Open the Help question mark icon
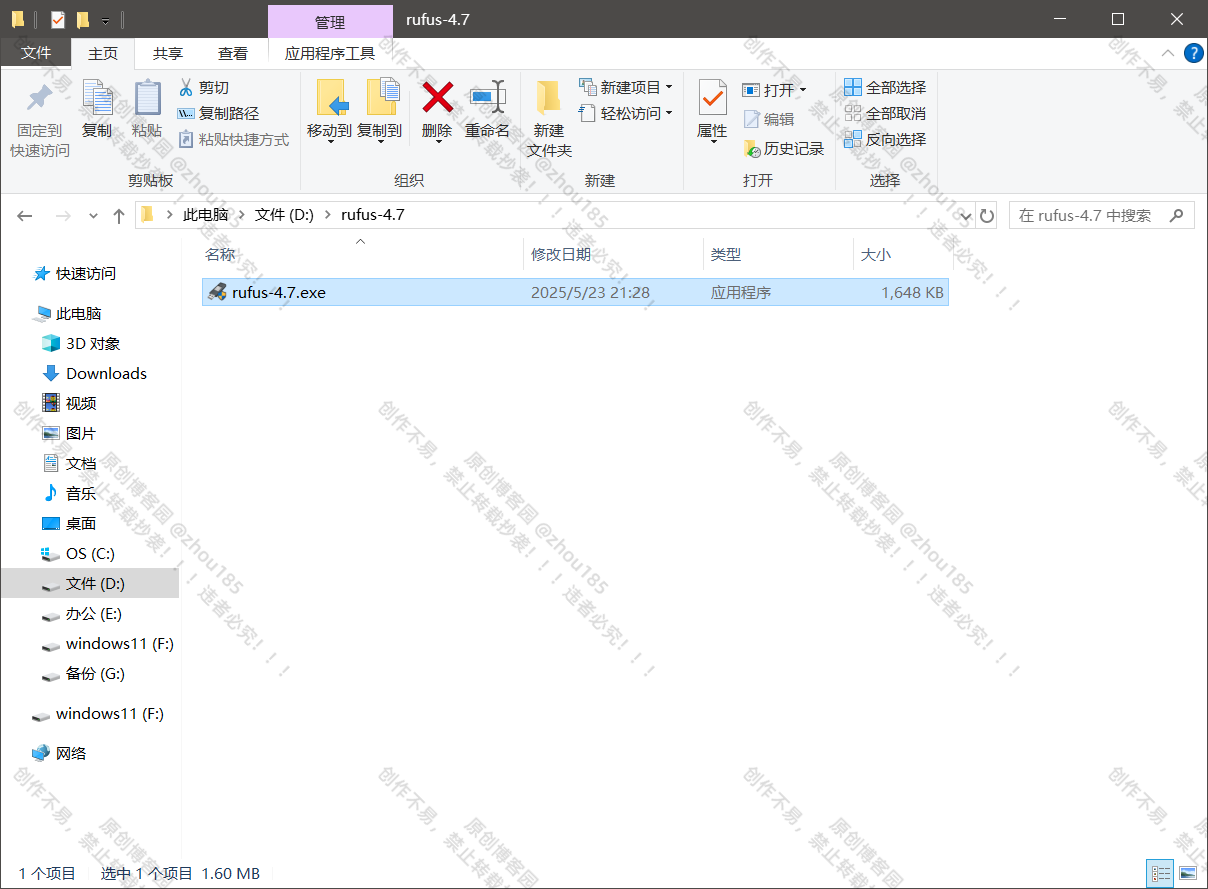The width and height of the screenshot is (1208, 889). click(x=1193, y=54)
